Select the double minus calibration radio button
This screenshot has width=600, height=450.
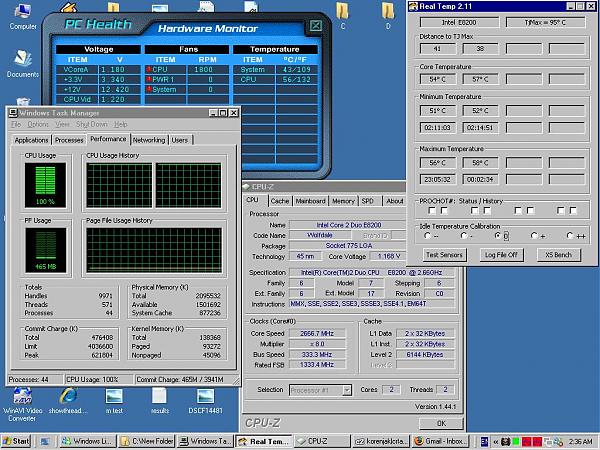[x=427, y=236]
